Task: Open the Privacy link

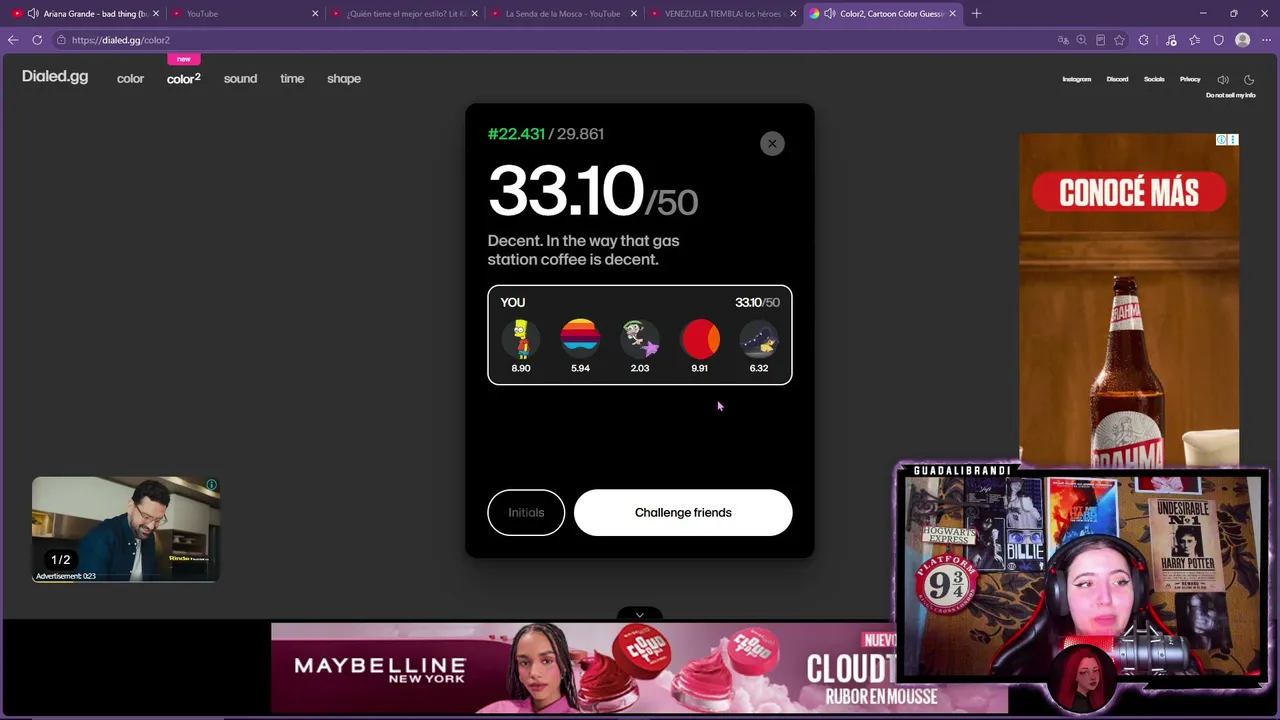Action: (x=1190, y=79)
